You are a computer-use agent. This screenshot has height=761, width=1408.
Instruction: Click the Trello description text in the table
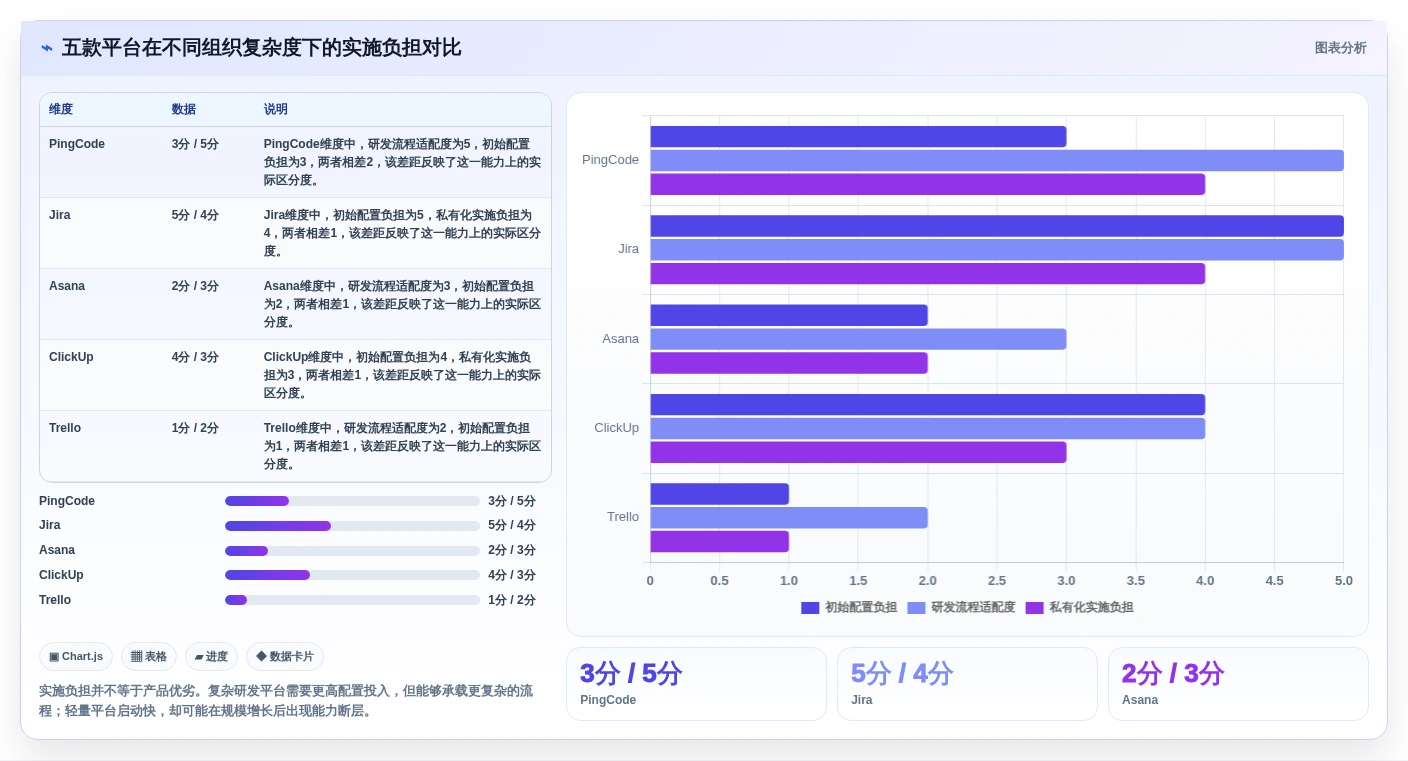[402, 446]
